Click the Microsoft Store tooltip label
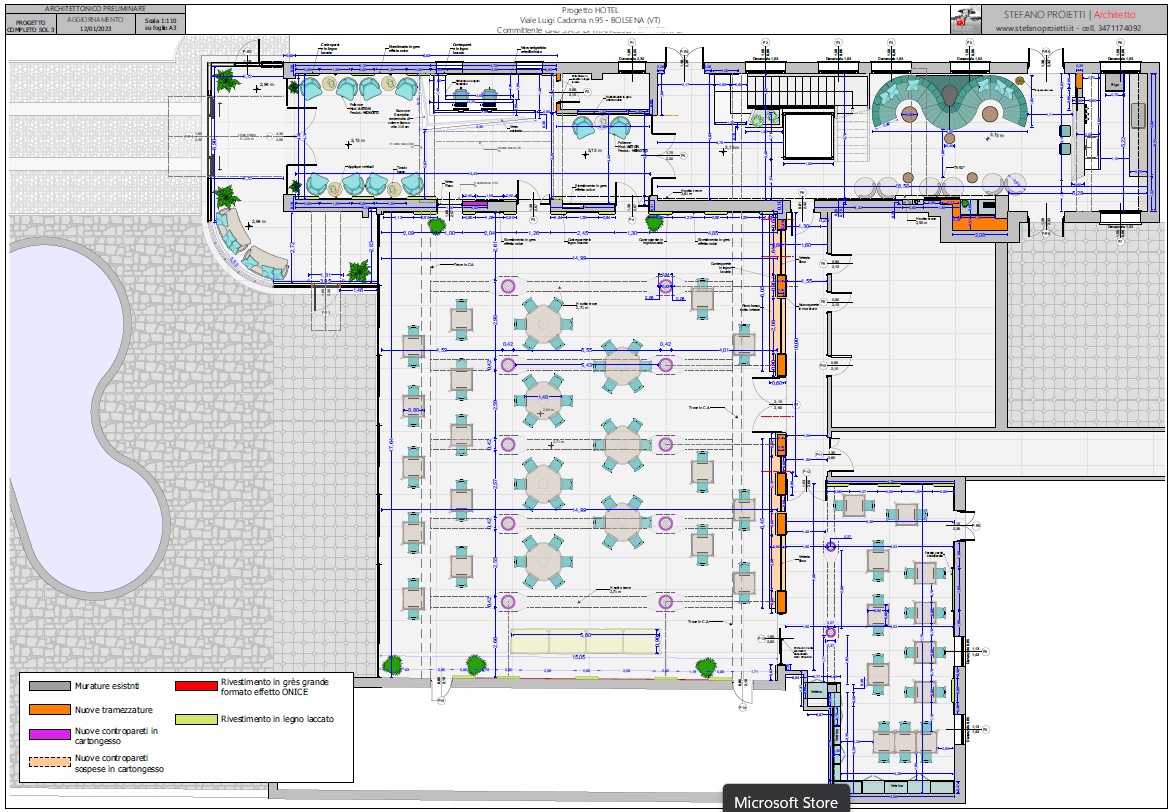The height and width of the screenshot is (812, 1171). click(785, 802)
